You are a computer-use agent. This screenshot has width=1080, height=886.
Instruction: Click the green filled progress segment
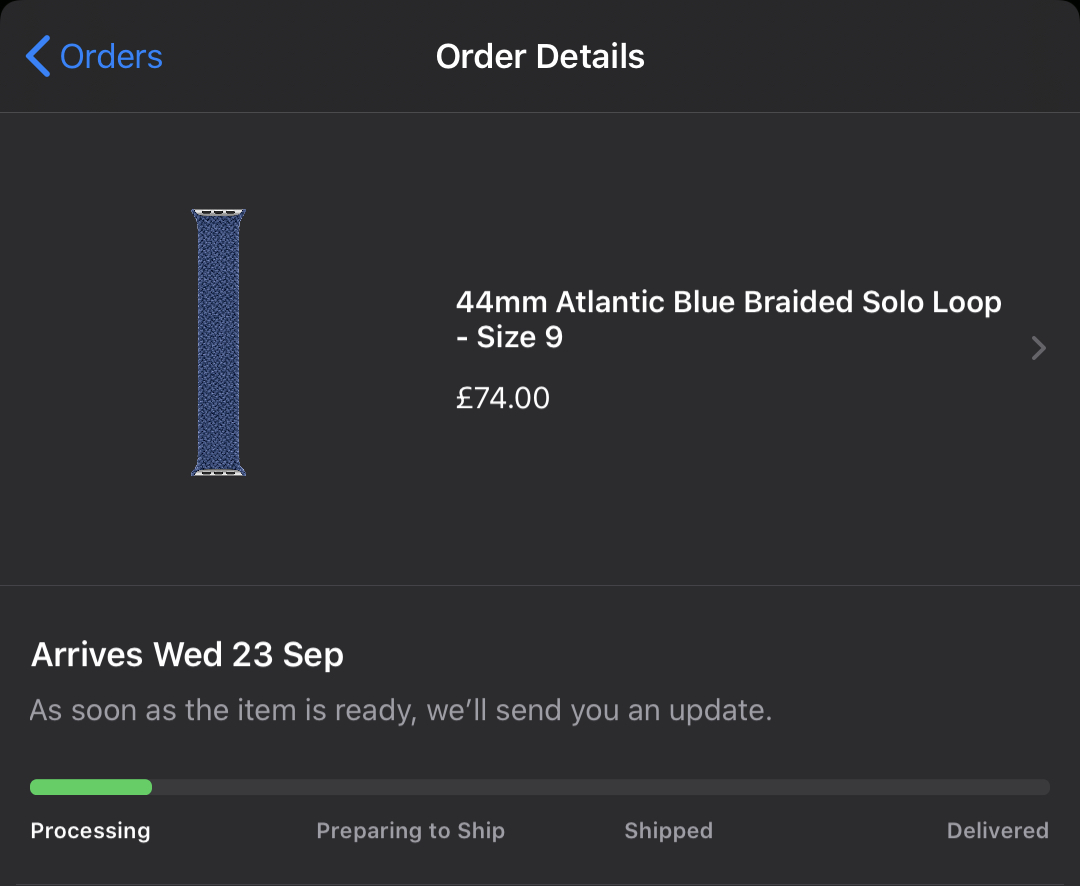pyautogui.click(x=91, y=787)
